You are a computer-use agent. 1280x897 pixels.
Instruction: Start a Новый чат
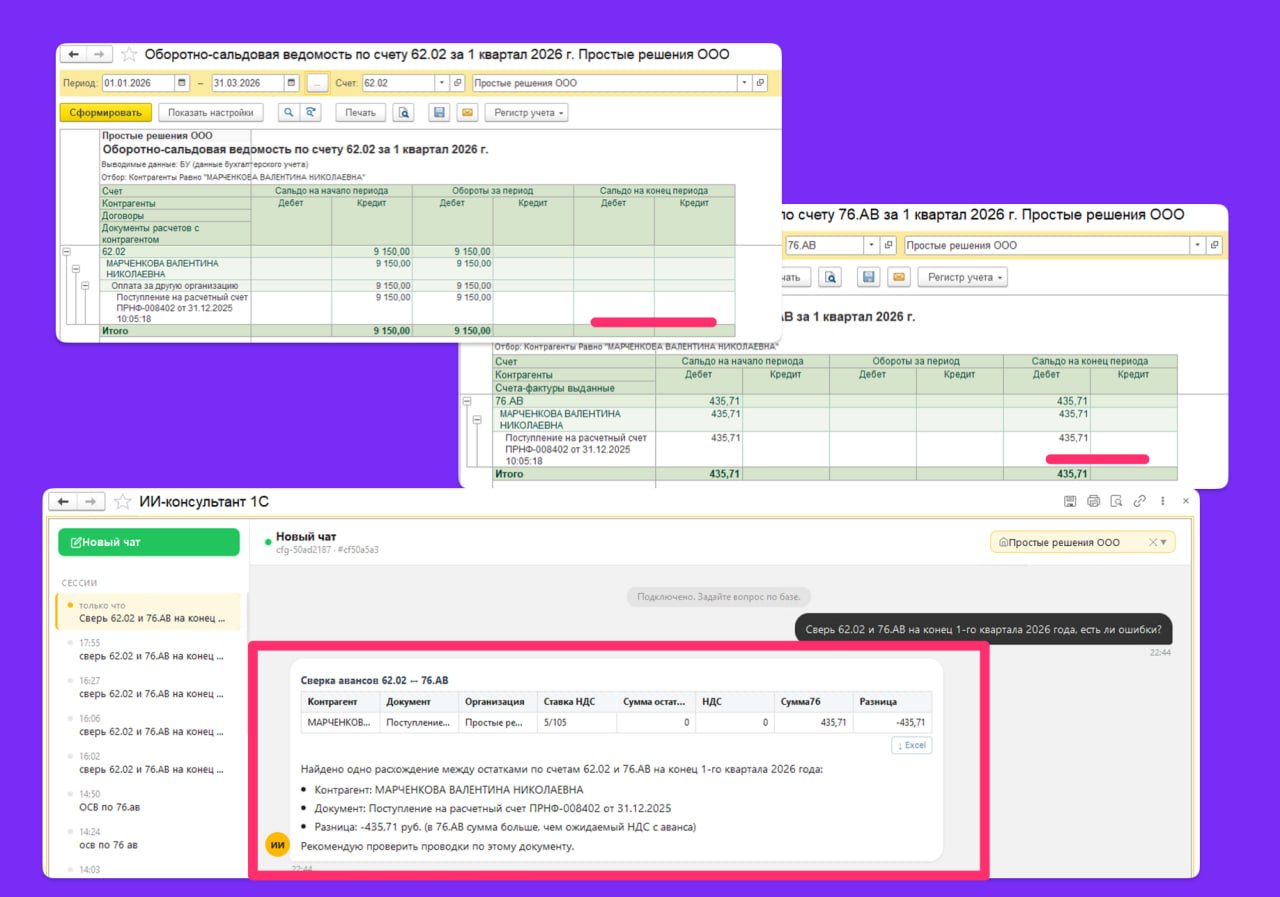click(x=149, y=542)
